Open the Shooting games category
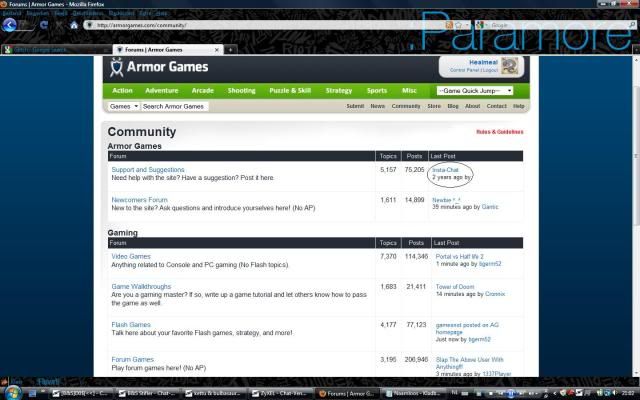 click(241, 91)
